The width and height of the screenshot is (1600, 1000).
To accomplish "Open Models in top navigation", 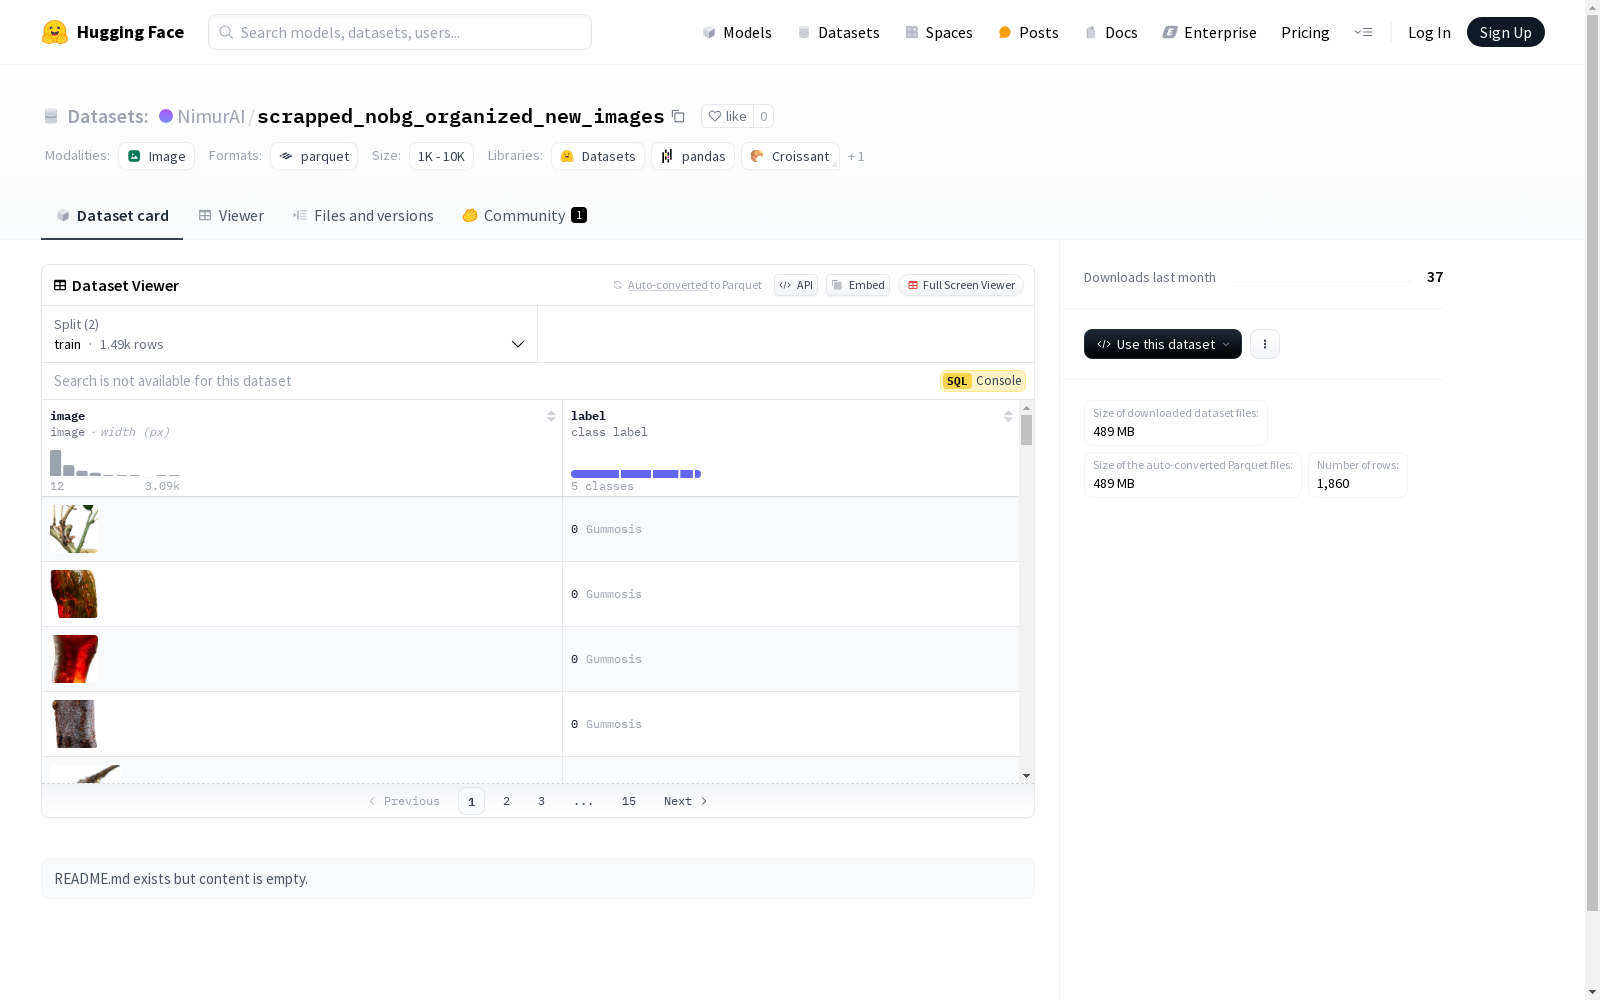I will [737, 32].
